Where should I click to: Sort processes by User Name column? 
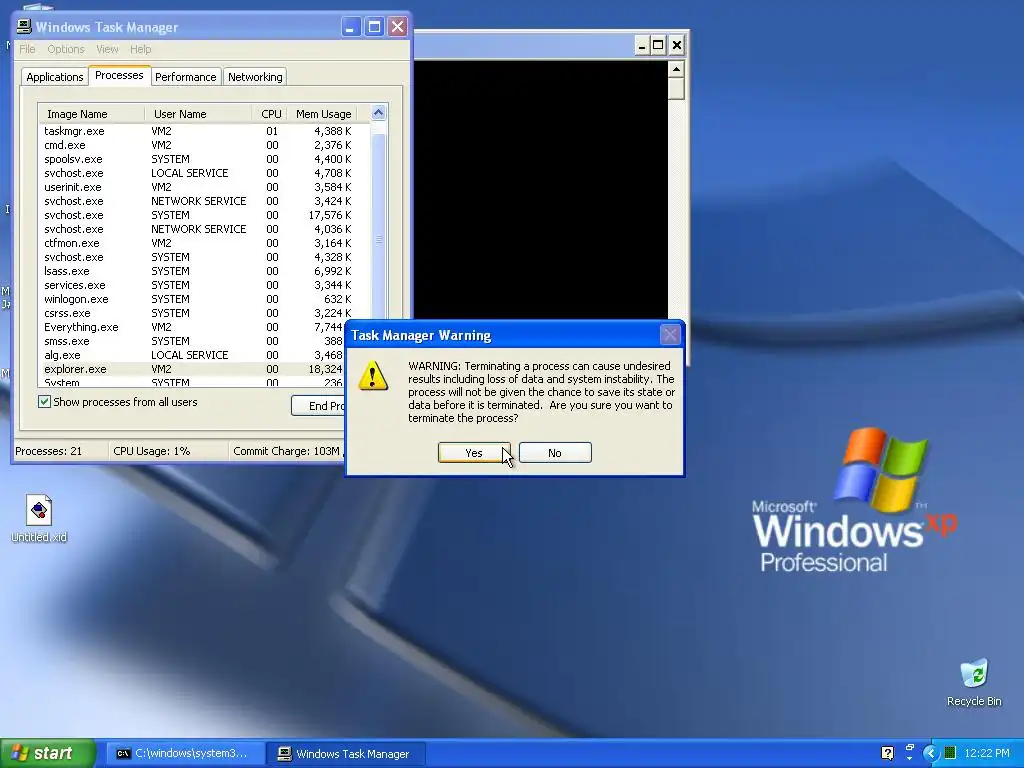click(199, 114)
